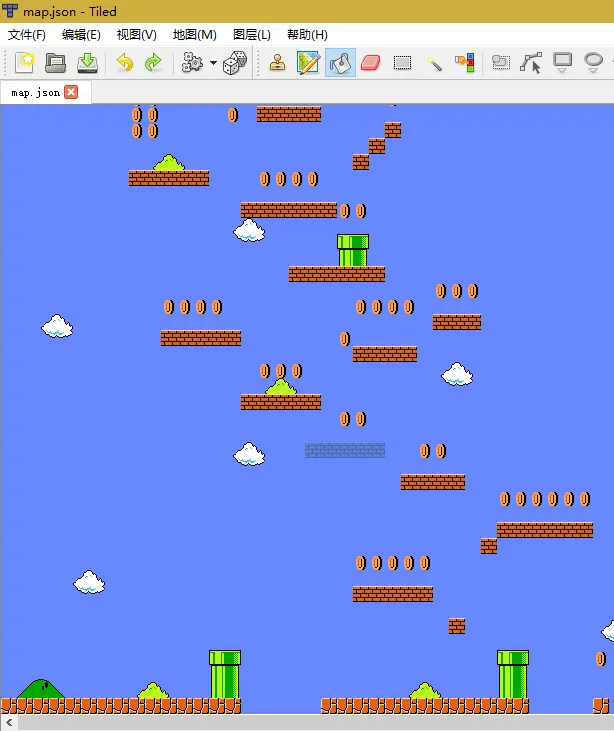Screen dimensions: 614x731
Task: Select the Objects selection tool
Action: tap(501, 62)
